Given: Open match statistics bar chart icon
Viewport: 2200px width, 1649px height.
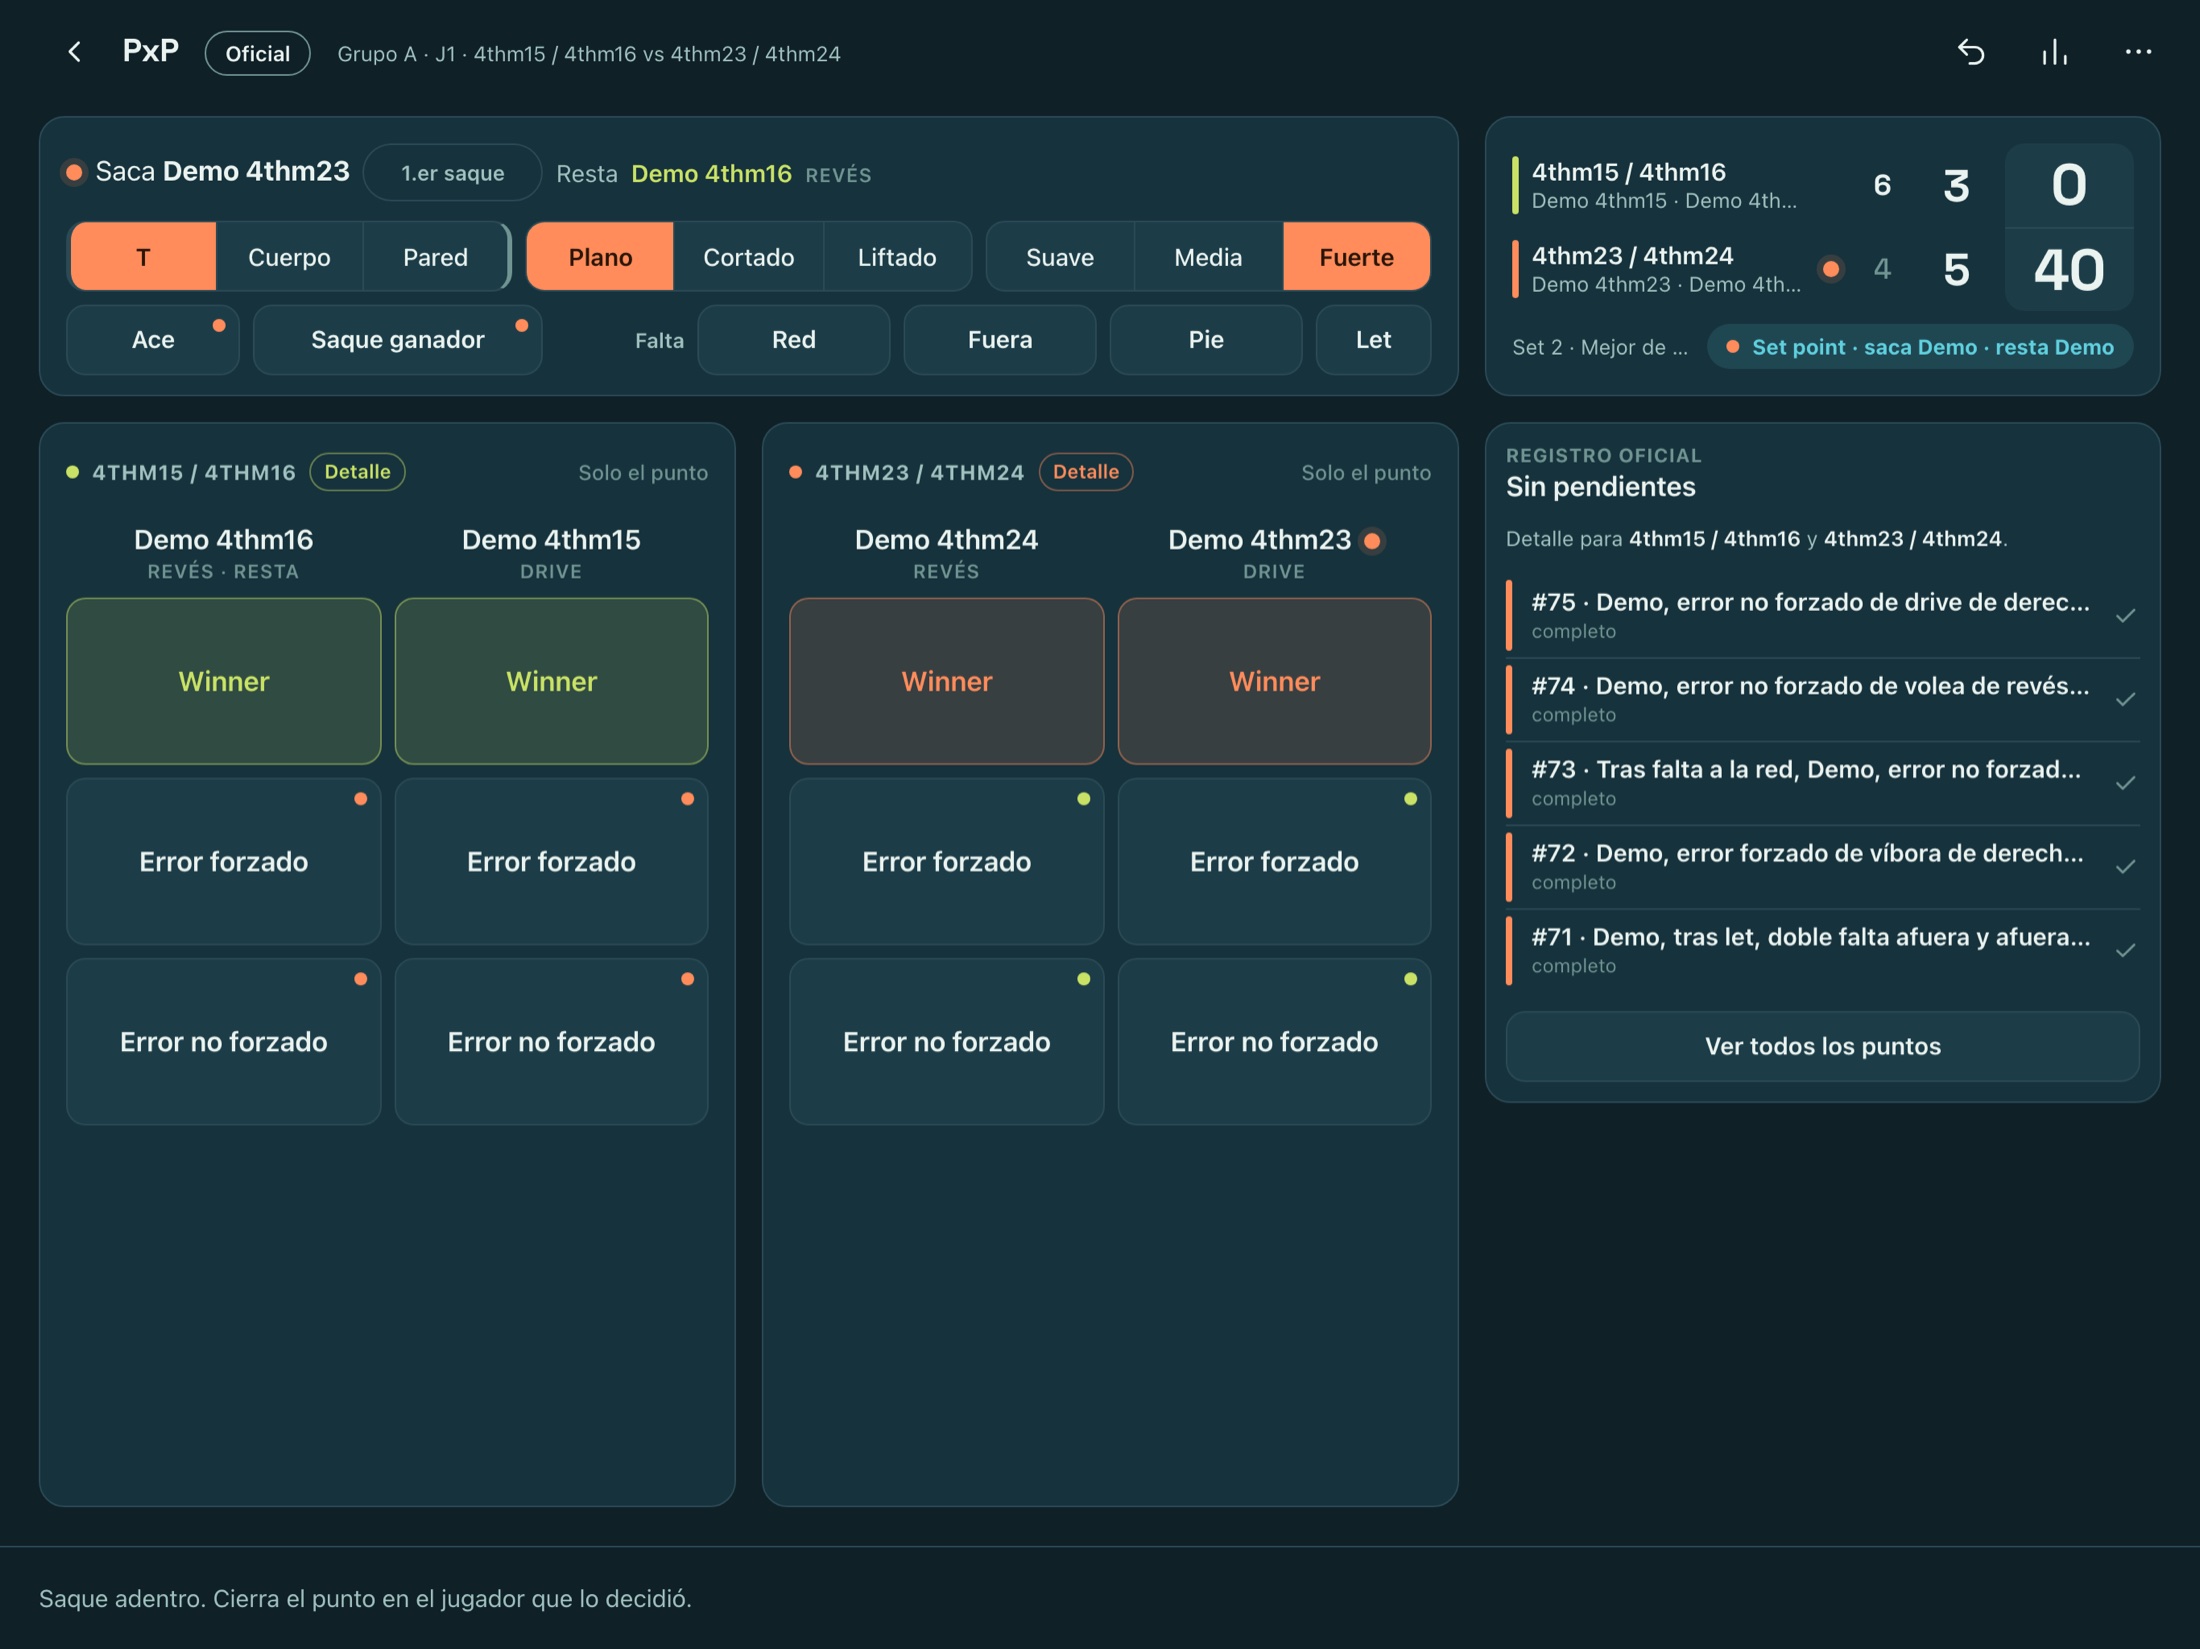Looking at the screenshot, I should pos(2054,52).
